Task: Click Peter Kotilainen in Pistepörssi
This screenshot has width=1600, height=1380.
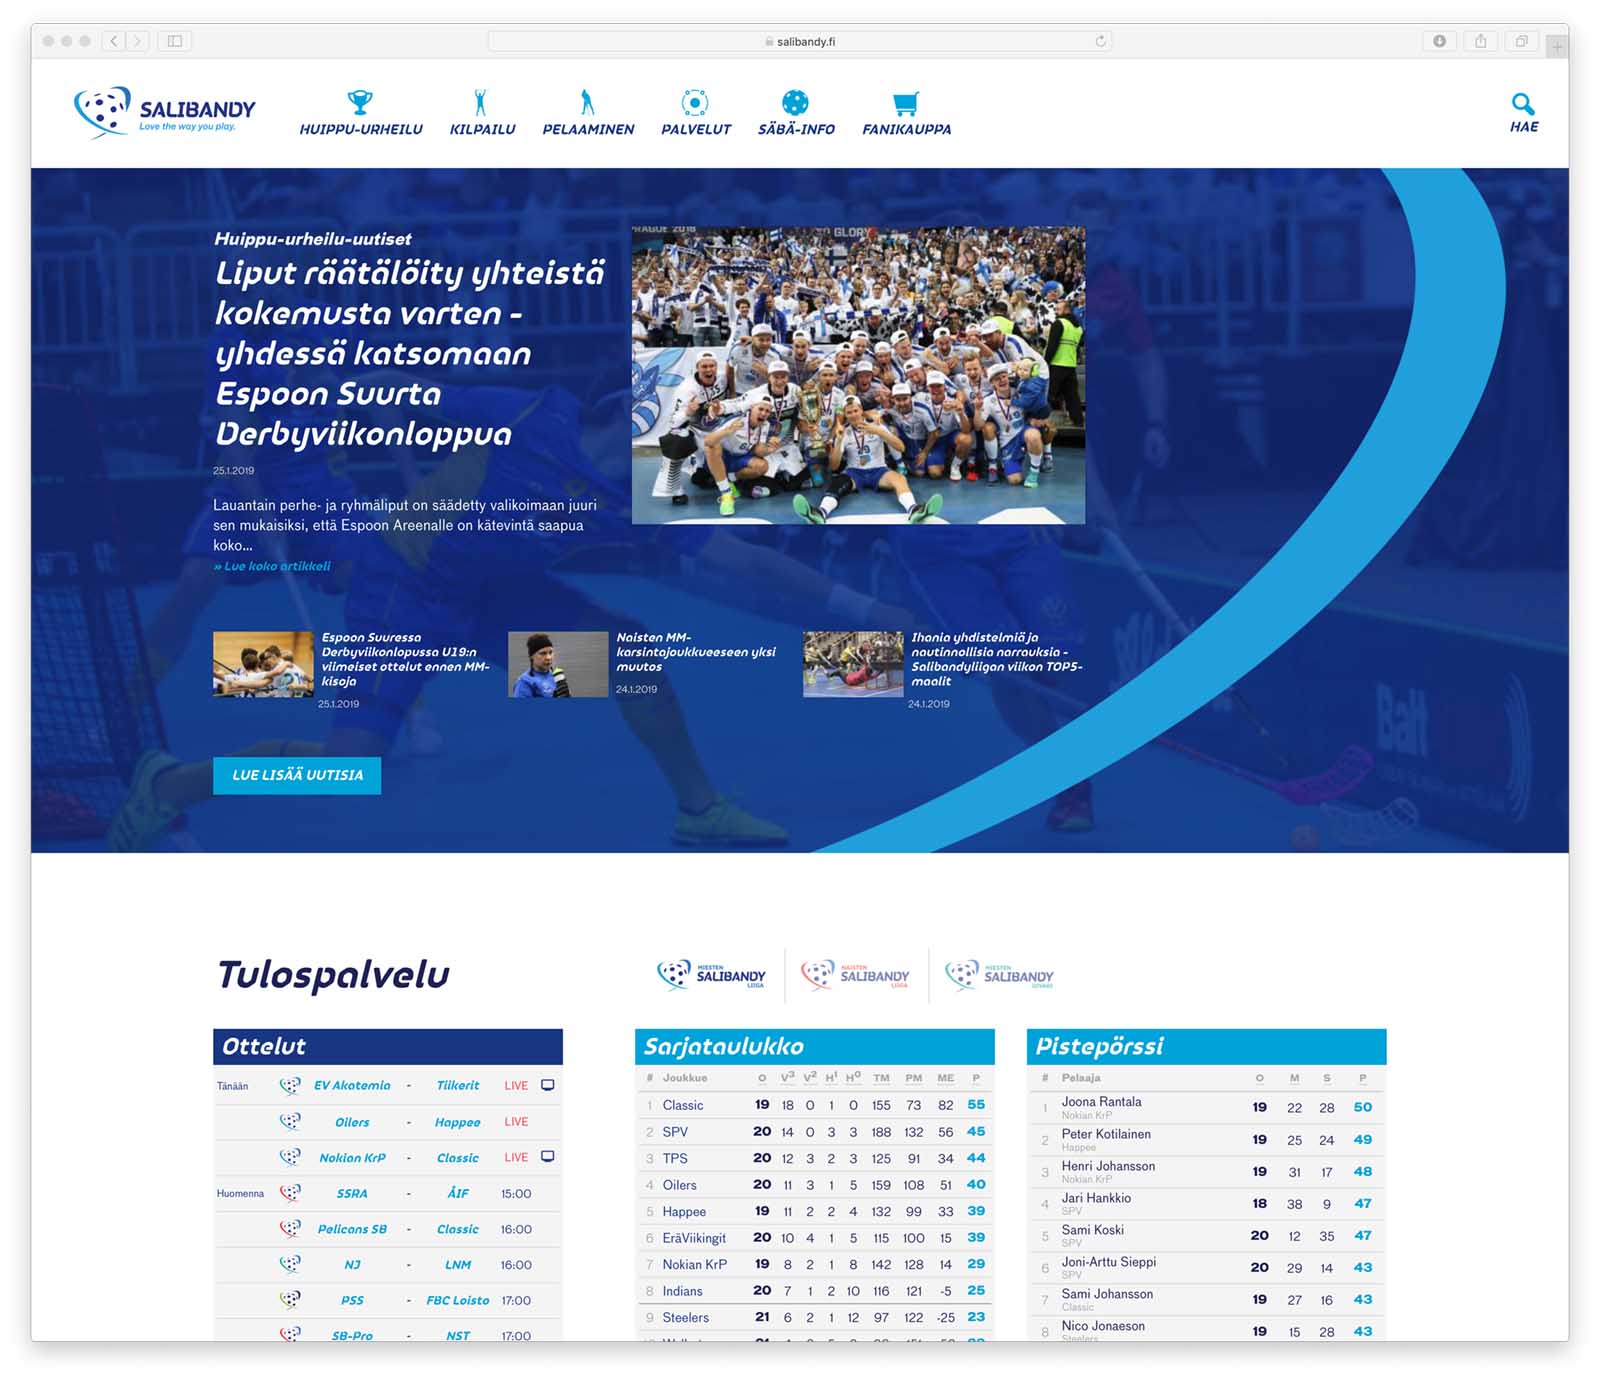Action: point(1106,1134)
